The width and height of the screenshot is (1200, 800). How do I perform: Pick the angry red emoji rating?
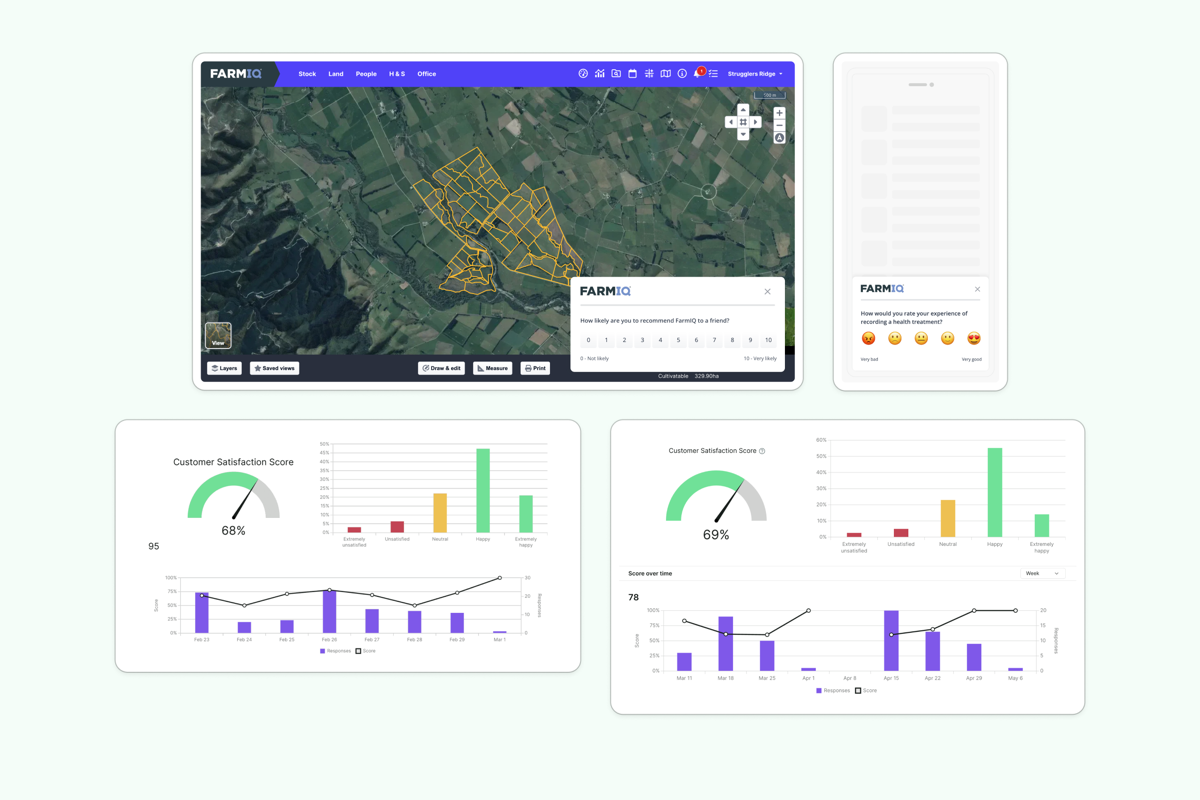(868, 338)
